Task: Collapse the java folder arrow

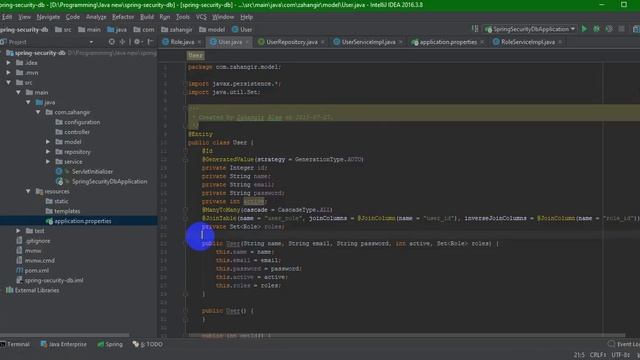Action: tap(28, 102)
